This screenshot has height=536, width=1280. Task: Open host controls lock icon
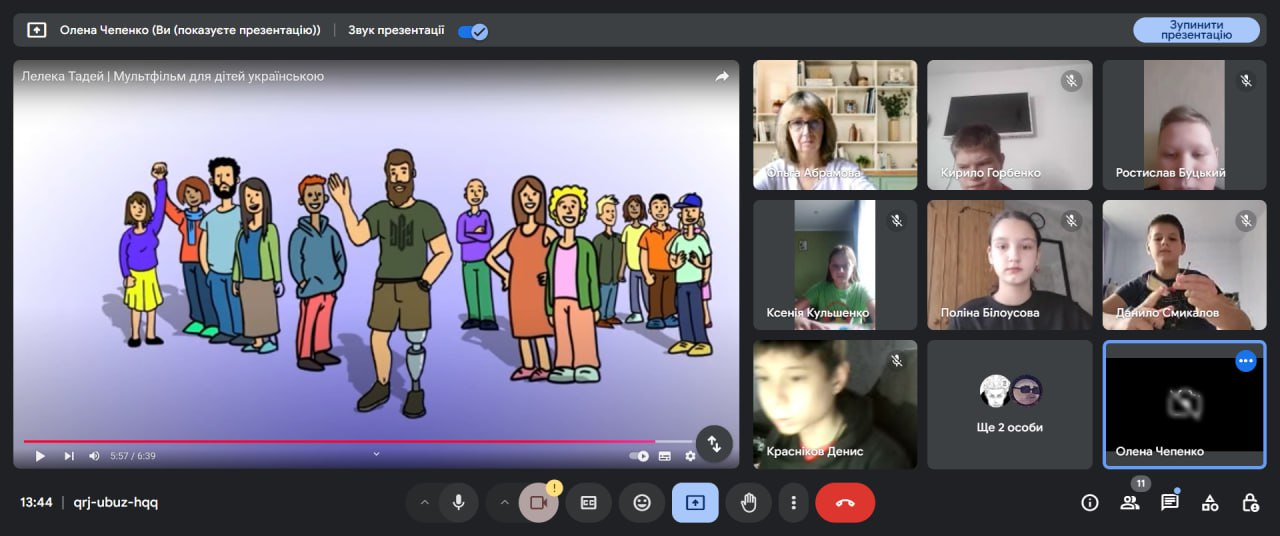coord(1250,502)
